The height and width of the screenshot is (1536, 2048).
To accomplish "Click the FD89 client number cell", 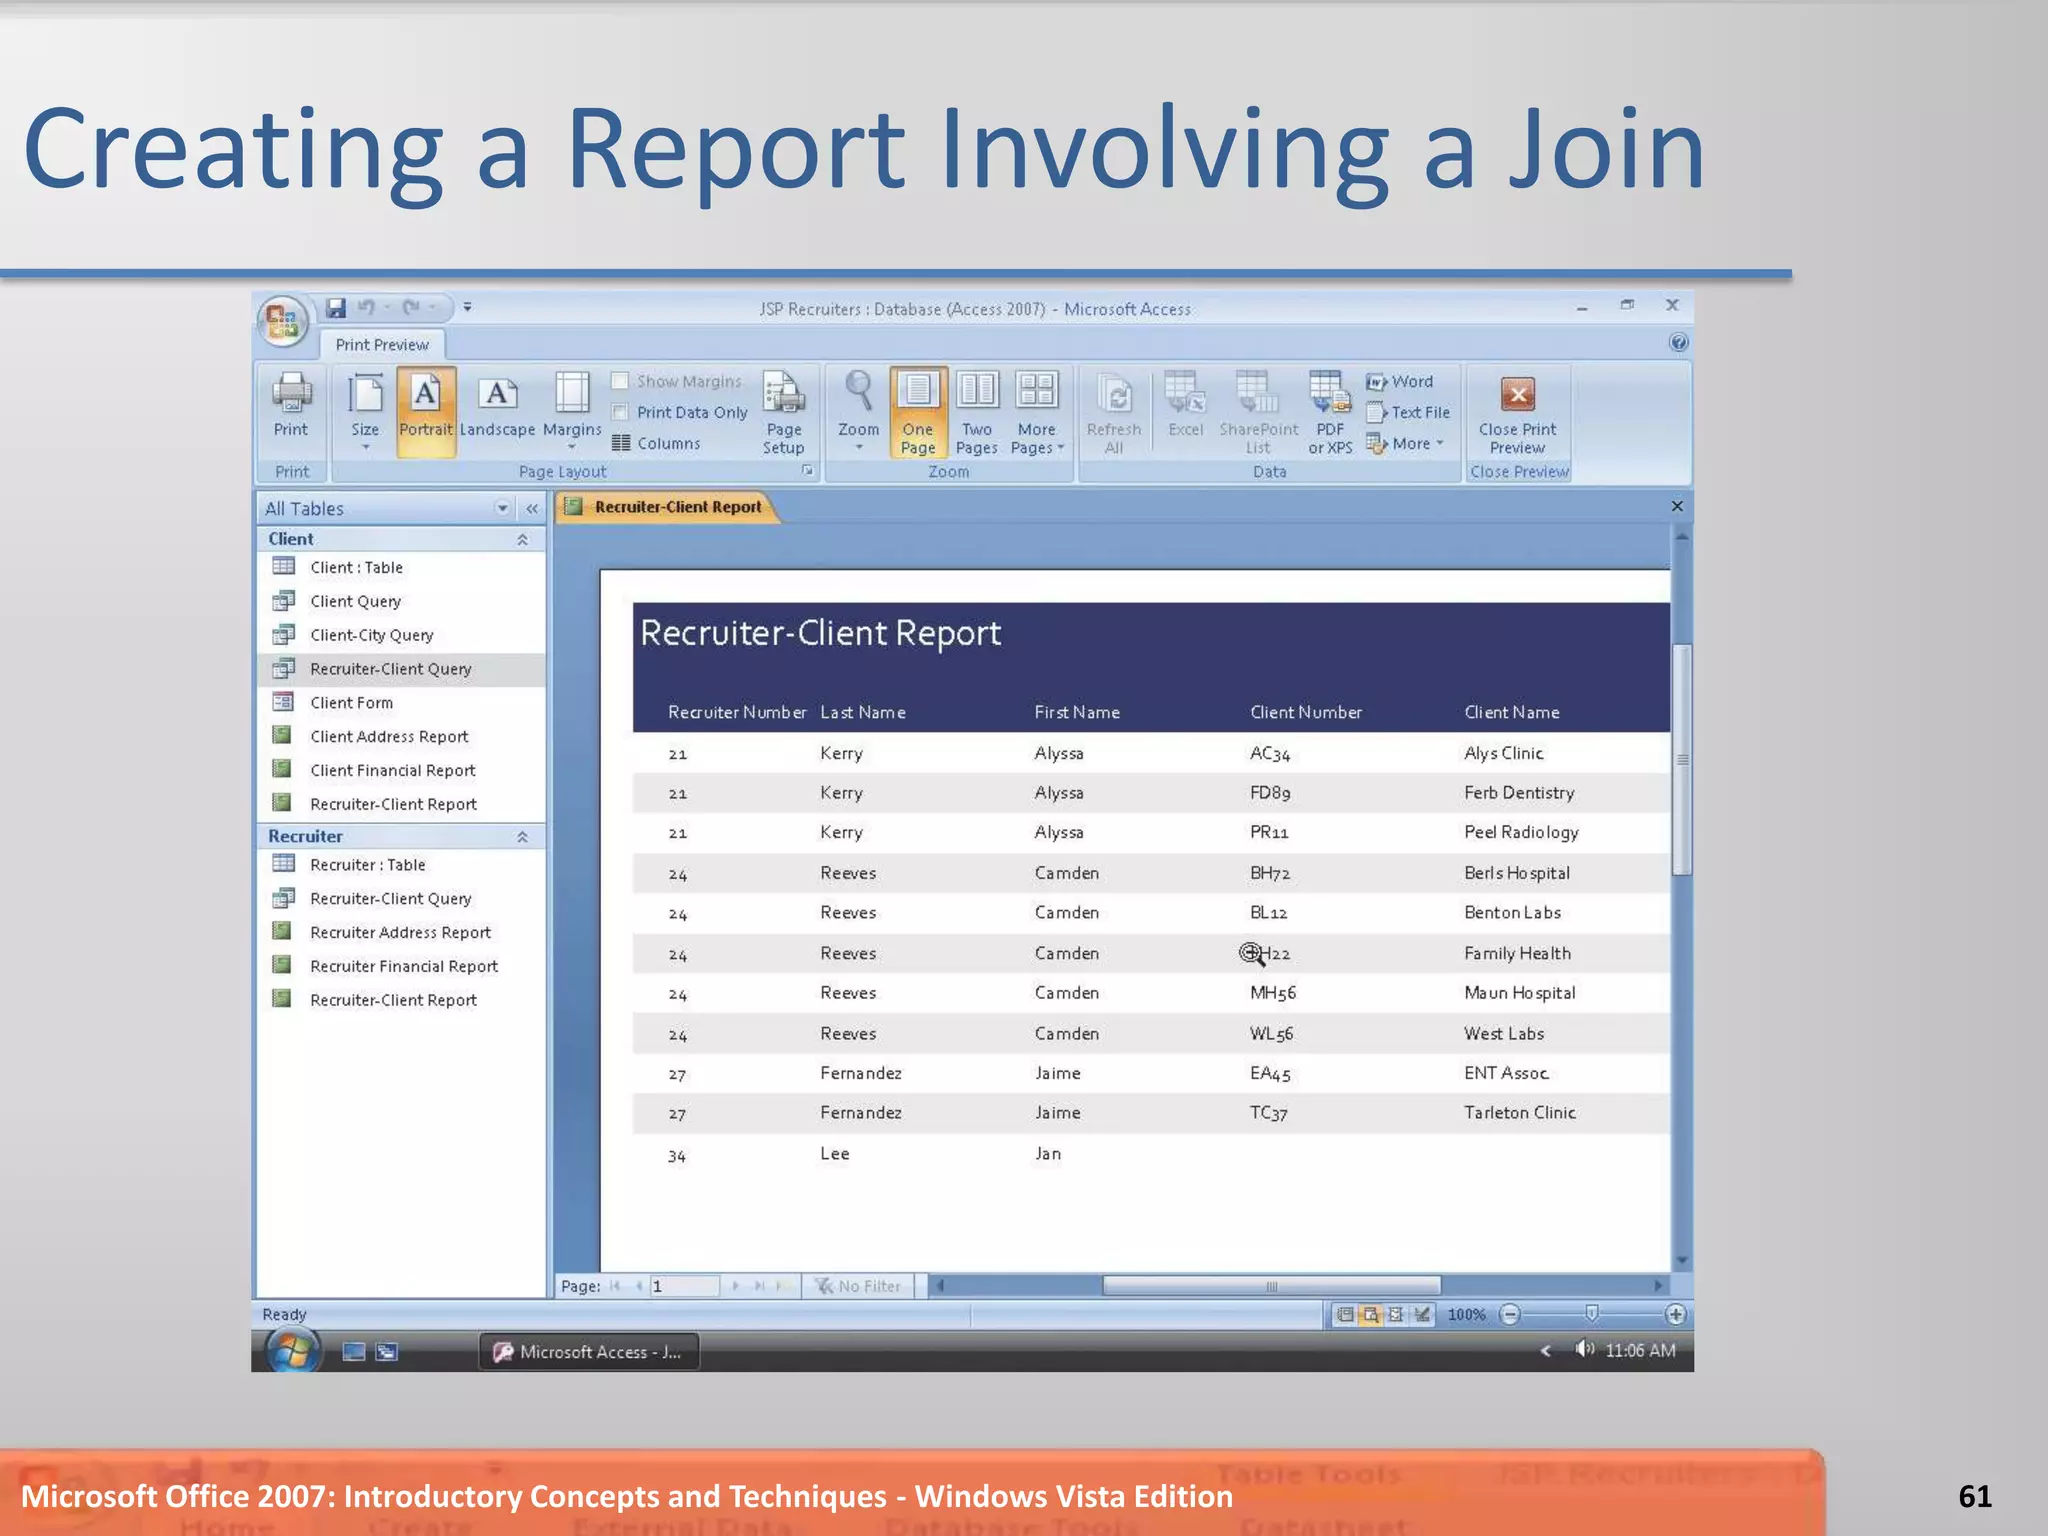I will pyautogui.click(x=1270, y=793).
